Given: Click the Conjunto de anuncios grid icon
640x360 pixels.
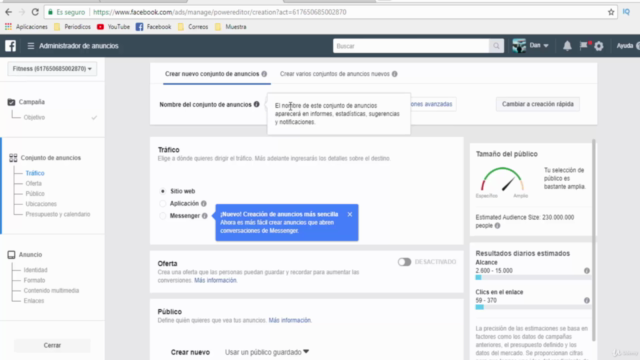Looking at the screenshot, I should [x=13, y=158].
